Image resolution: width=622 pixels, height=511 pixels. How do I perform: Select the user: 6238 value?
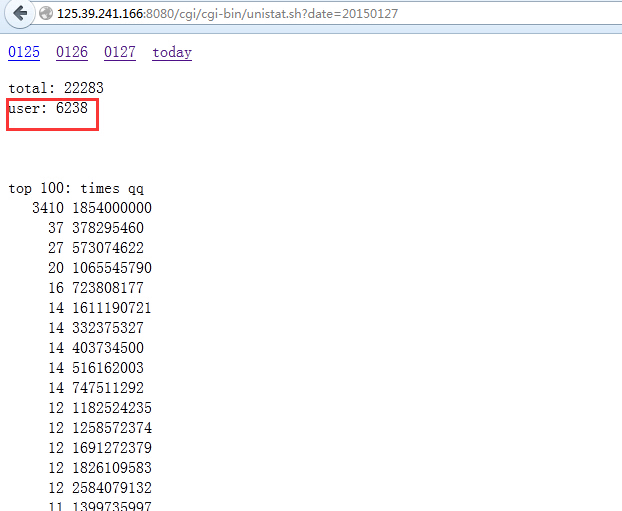coord(48,108)
